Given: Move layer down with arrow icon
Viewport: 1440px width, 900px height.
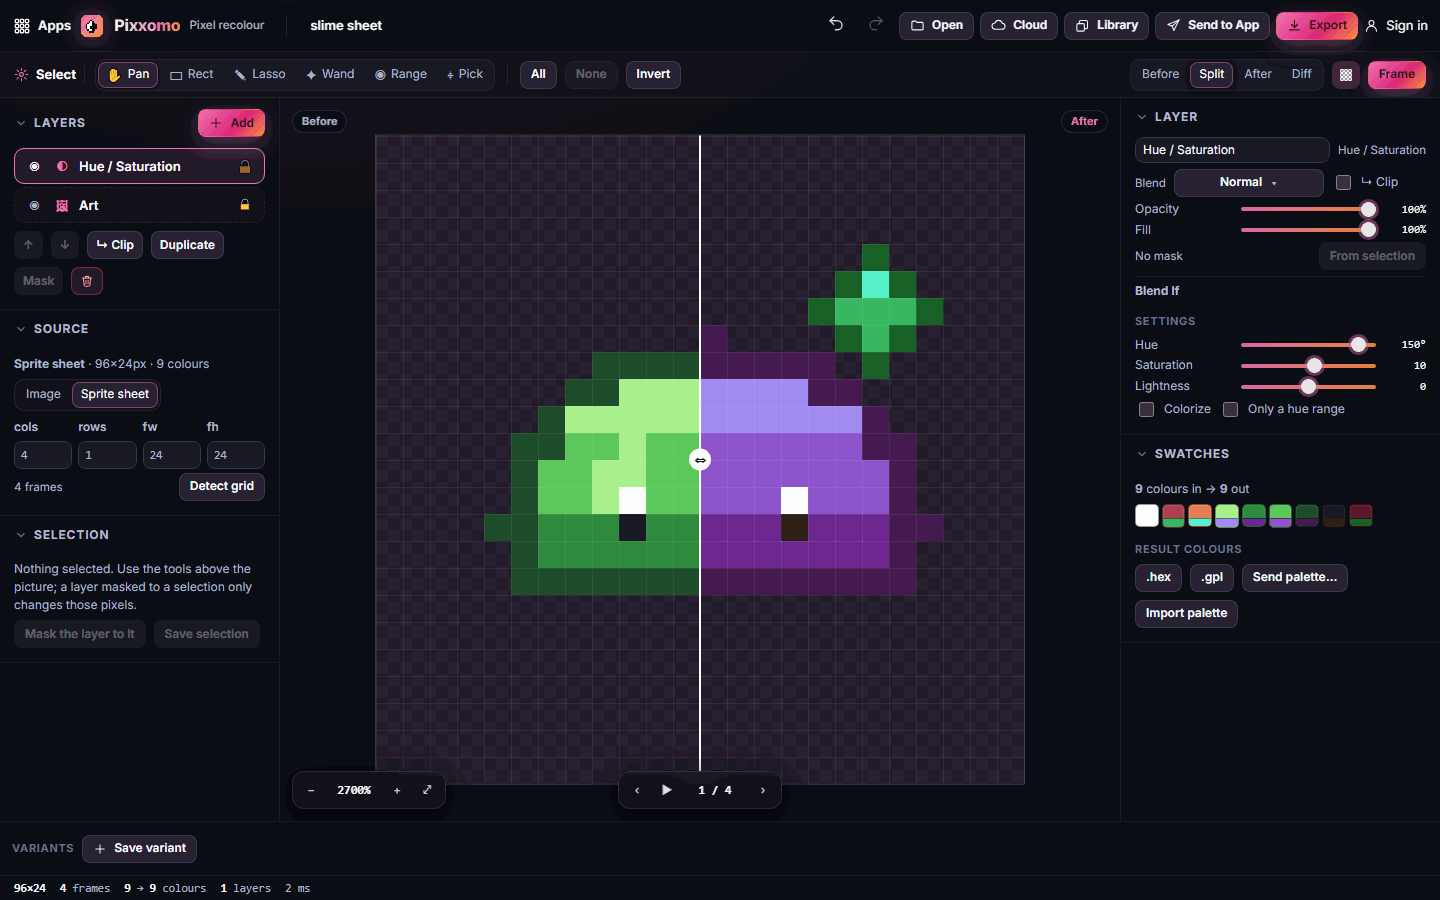Looking at the screenshot, I should pos(65,245).
